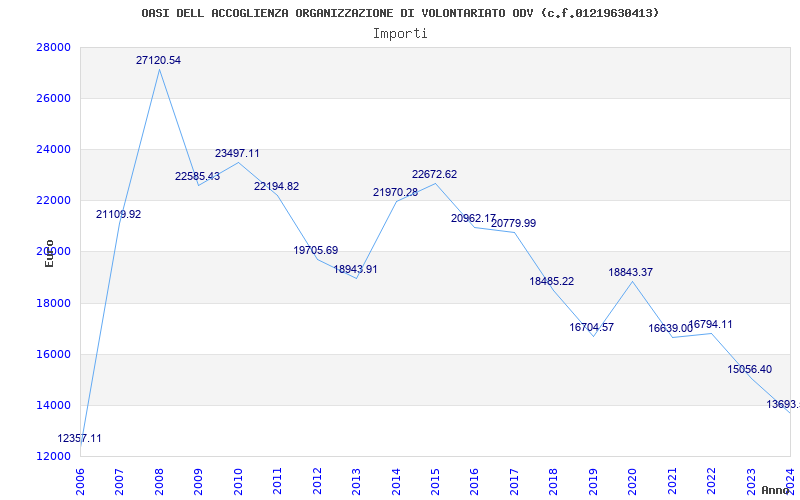Select the 12357.11 data label
Viewport: 800px width, 500px height.
(79, 438)
